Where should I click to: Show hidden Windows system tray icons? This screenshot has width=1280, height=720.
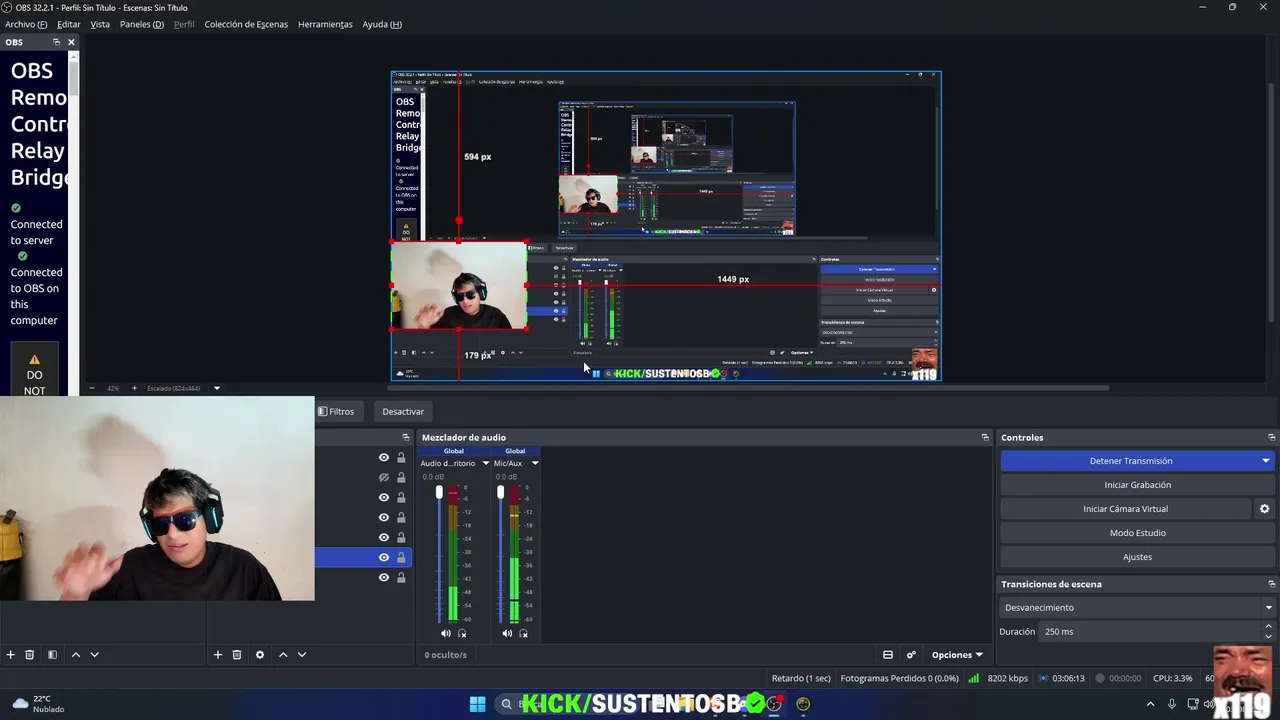[1150, 704]
